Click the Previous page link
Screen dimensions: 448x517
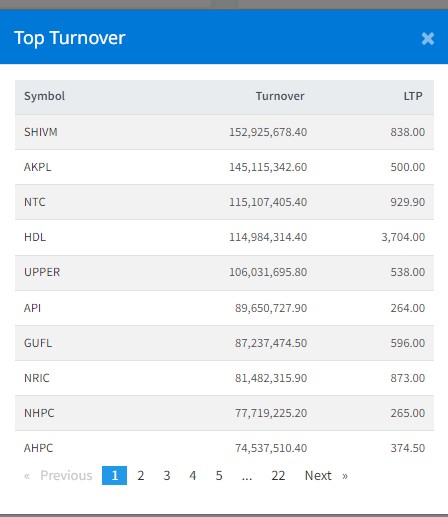click(58, 475)
